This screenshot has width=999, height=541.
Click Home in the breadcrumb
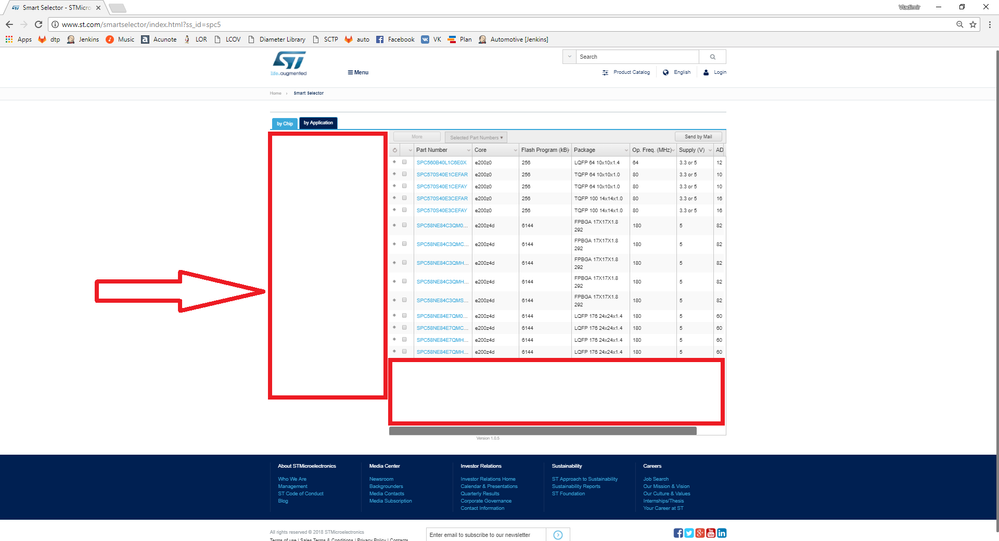[x=275, y=94]
